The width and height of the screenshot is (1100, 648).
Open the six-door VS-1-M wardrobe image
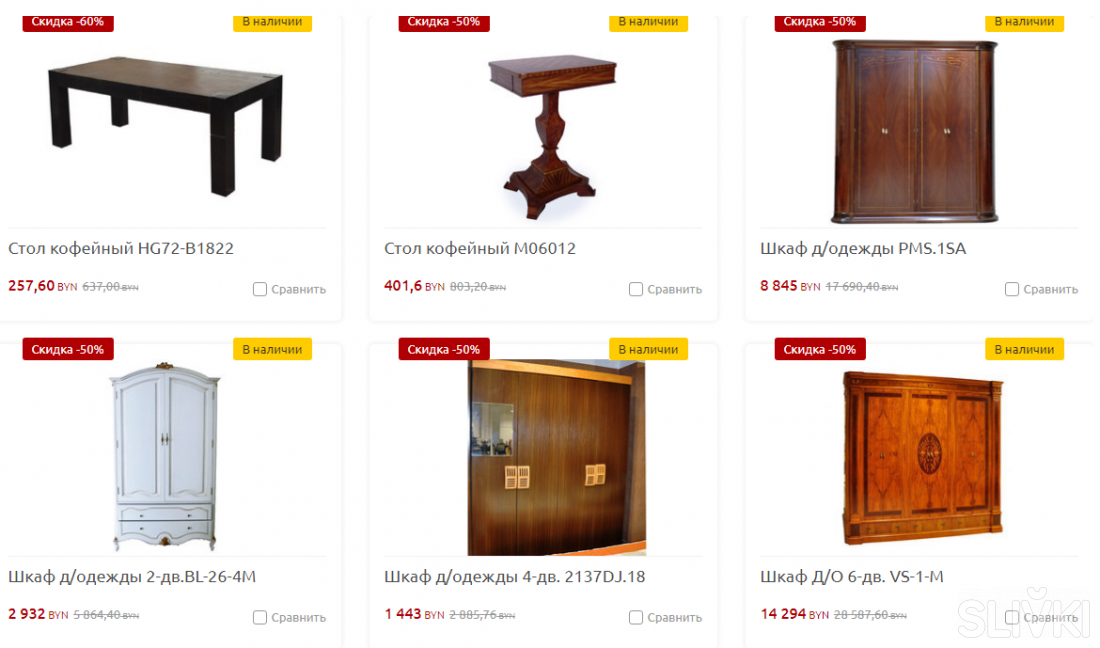[x=923, y=458]
